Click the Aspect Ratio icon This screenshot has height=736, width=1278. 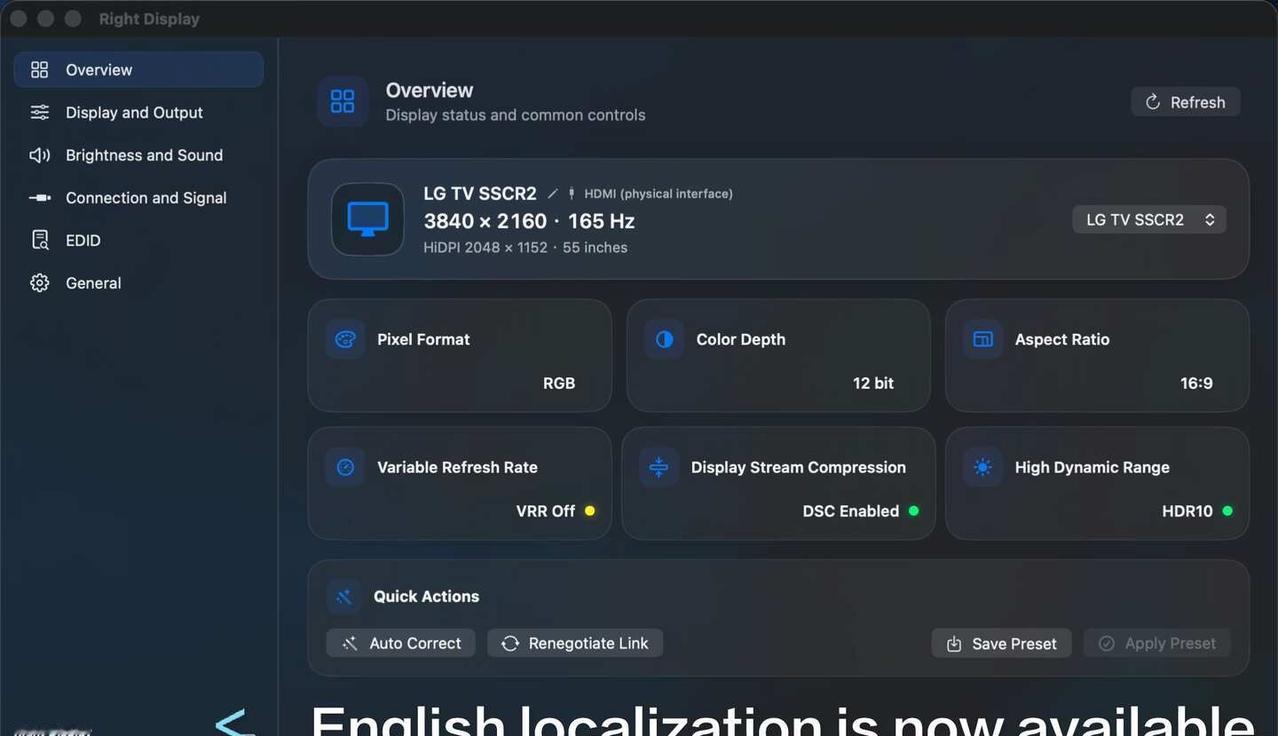coord(983,339)
